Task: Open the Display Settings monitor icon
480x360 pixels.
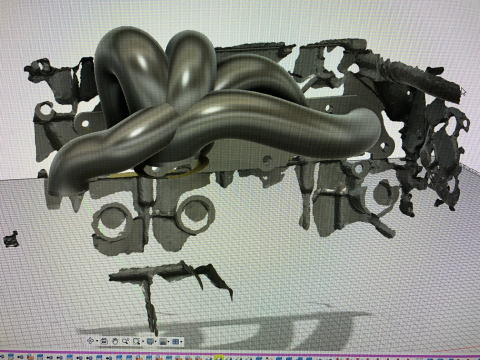Action: (x=150, y=341)
